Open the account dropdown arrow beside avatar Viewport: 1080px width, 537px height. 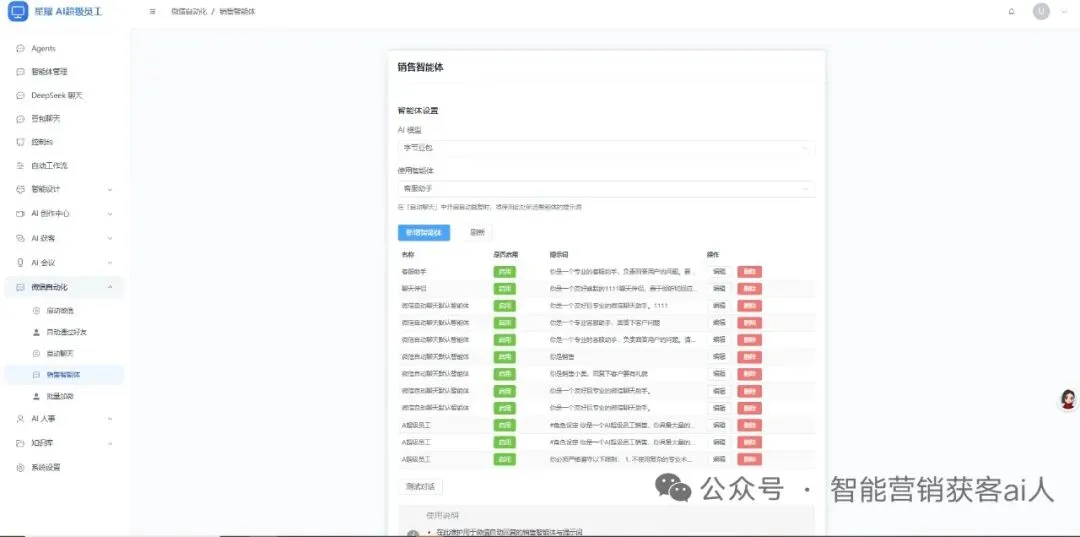(1063, 12)
